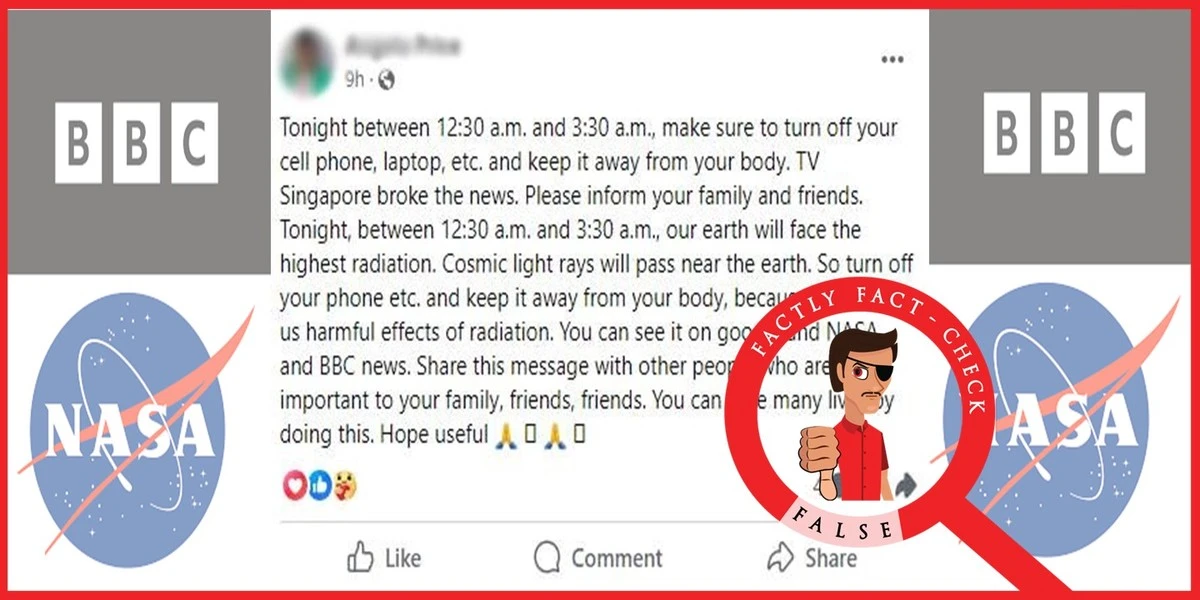The height and width of the screenshot is (600, 1200).
Task: Click the blue thumbs-up reaction icon
Action: [320, 486]
